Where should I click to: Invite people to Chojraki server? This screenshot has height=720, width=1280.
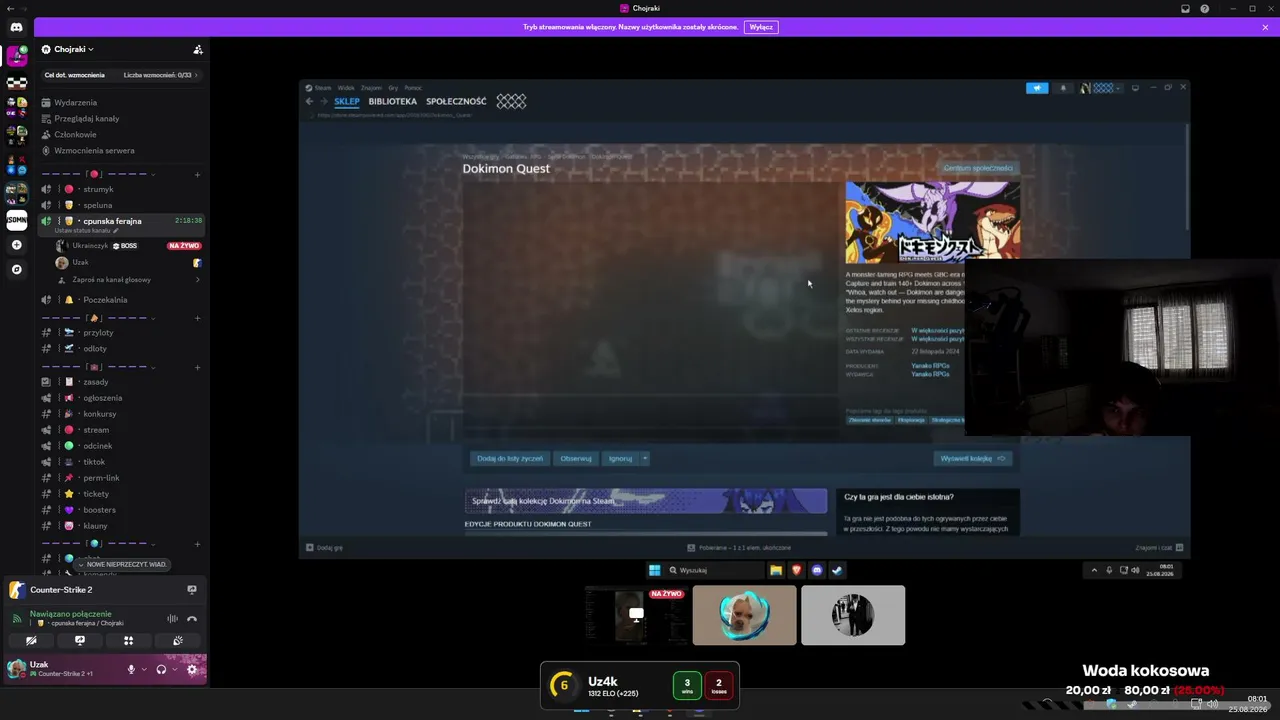pos(198,49)
